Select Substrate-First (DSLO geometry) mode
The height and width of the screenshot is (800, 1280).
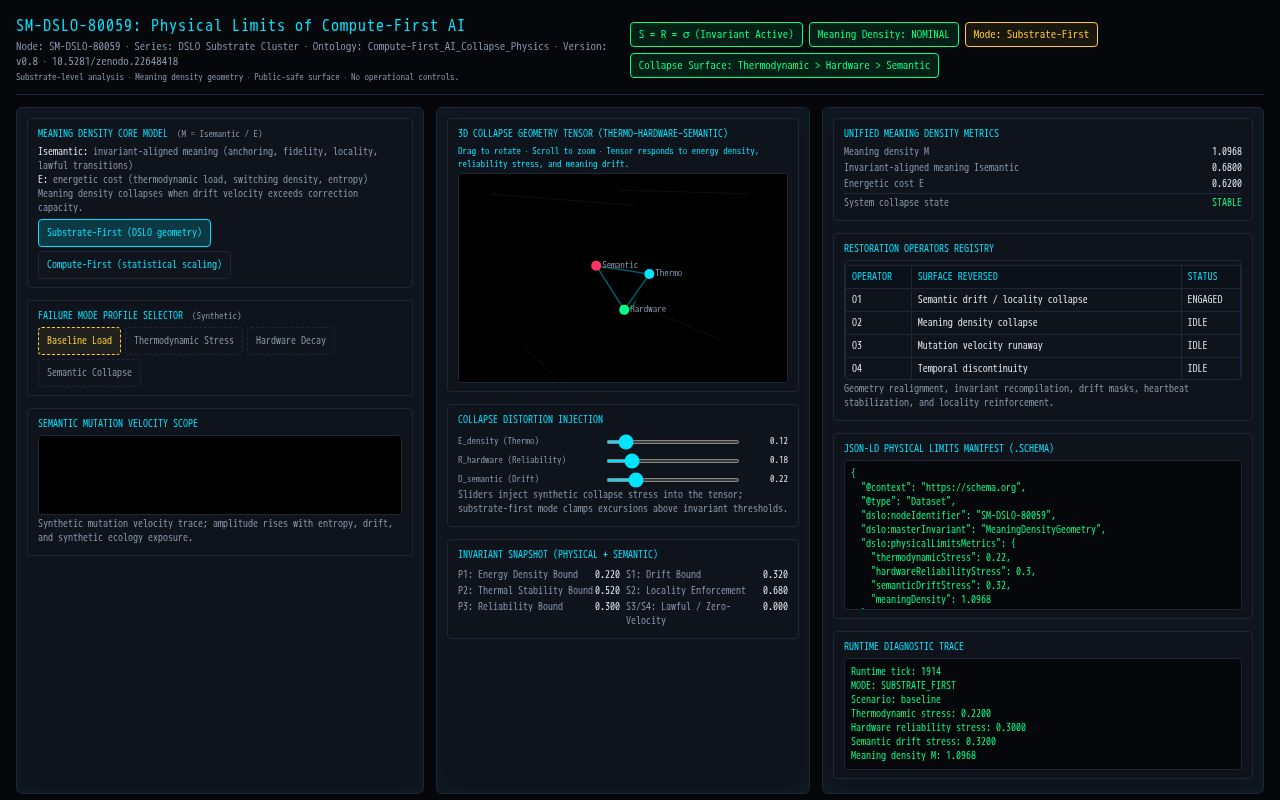pyautogui.click(x=124, y=233)
